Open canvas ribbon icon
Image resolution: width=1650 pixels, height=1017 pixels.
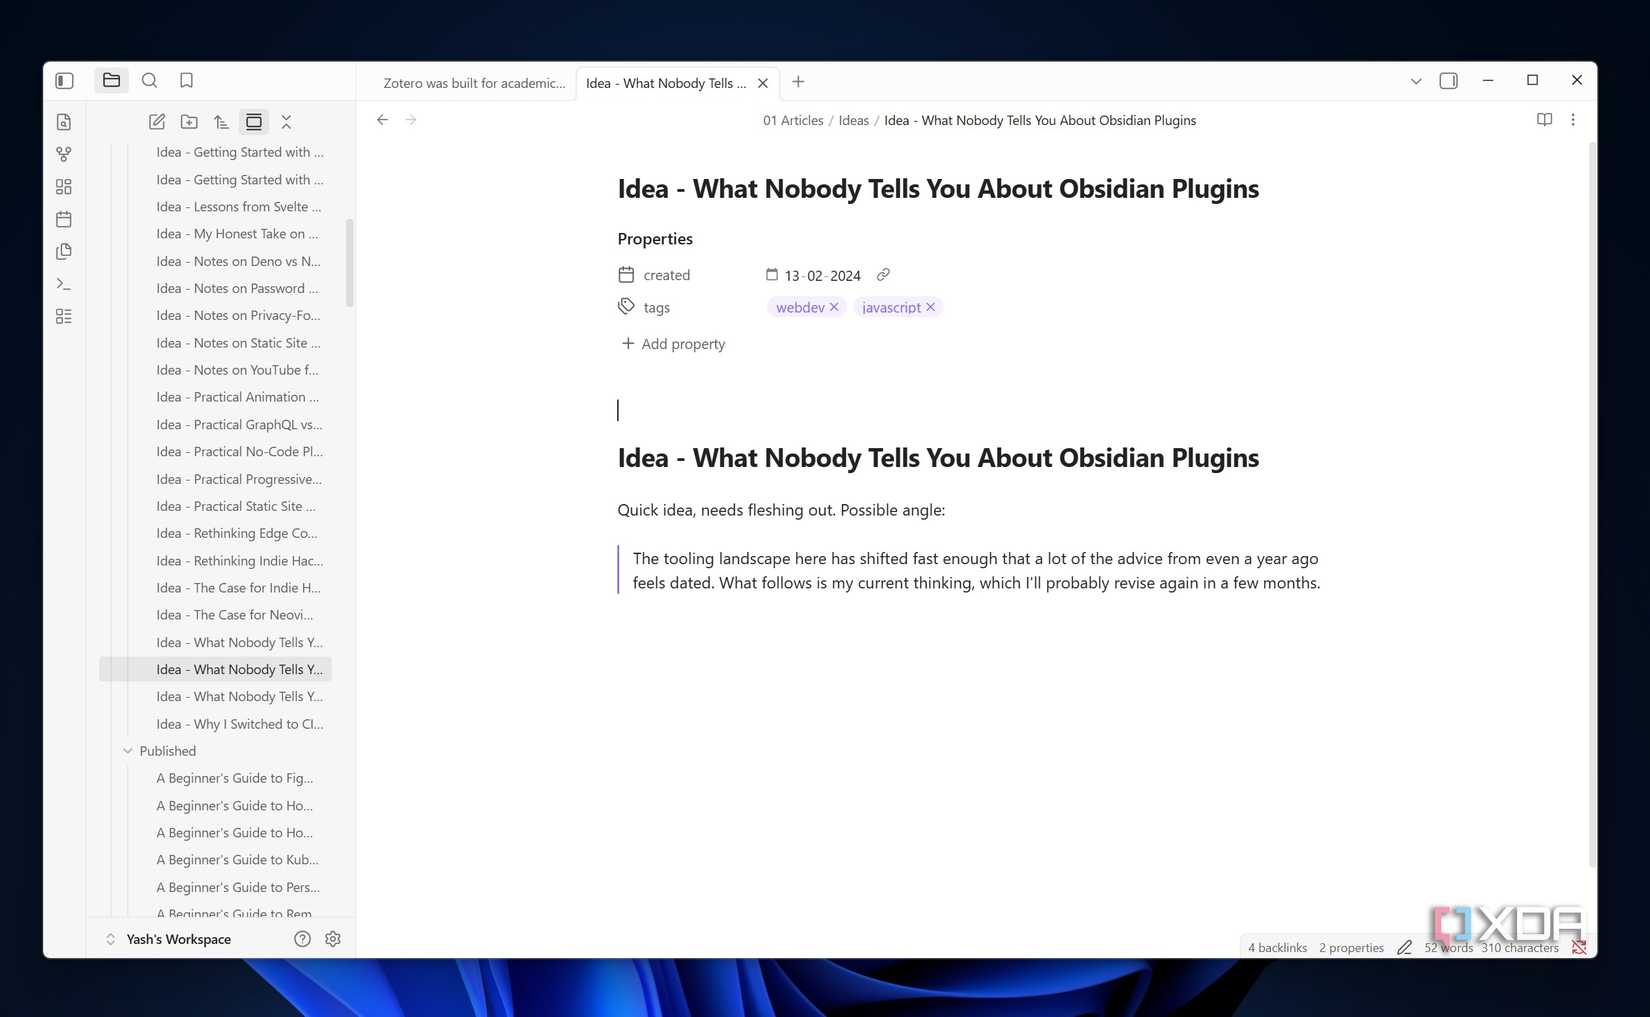[64, 187]
